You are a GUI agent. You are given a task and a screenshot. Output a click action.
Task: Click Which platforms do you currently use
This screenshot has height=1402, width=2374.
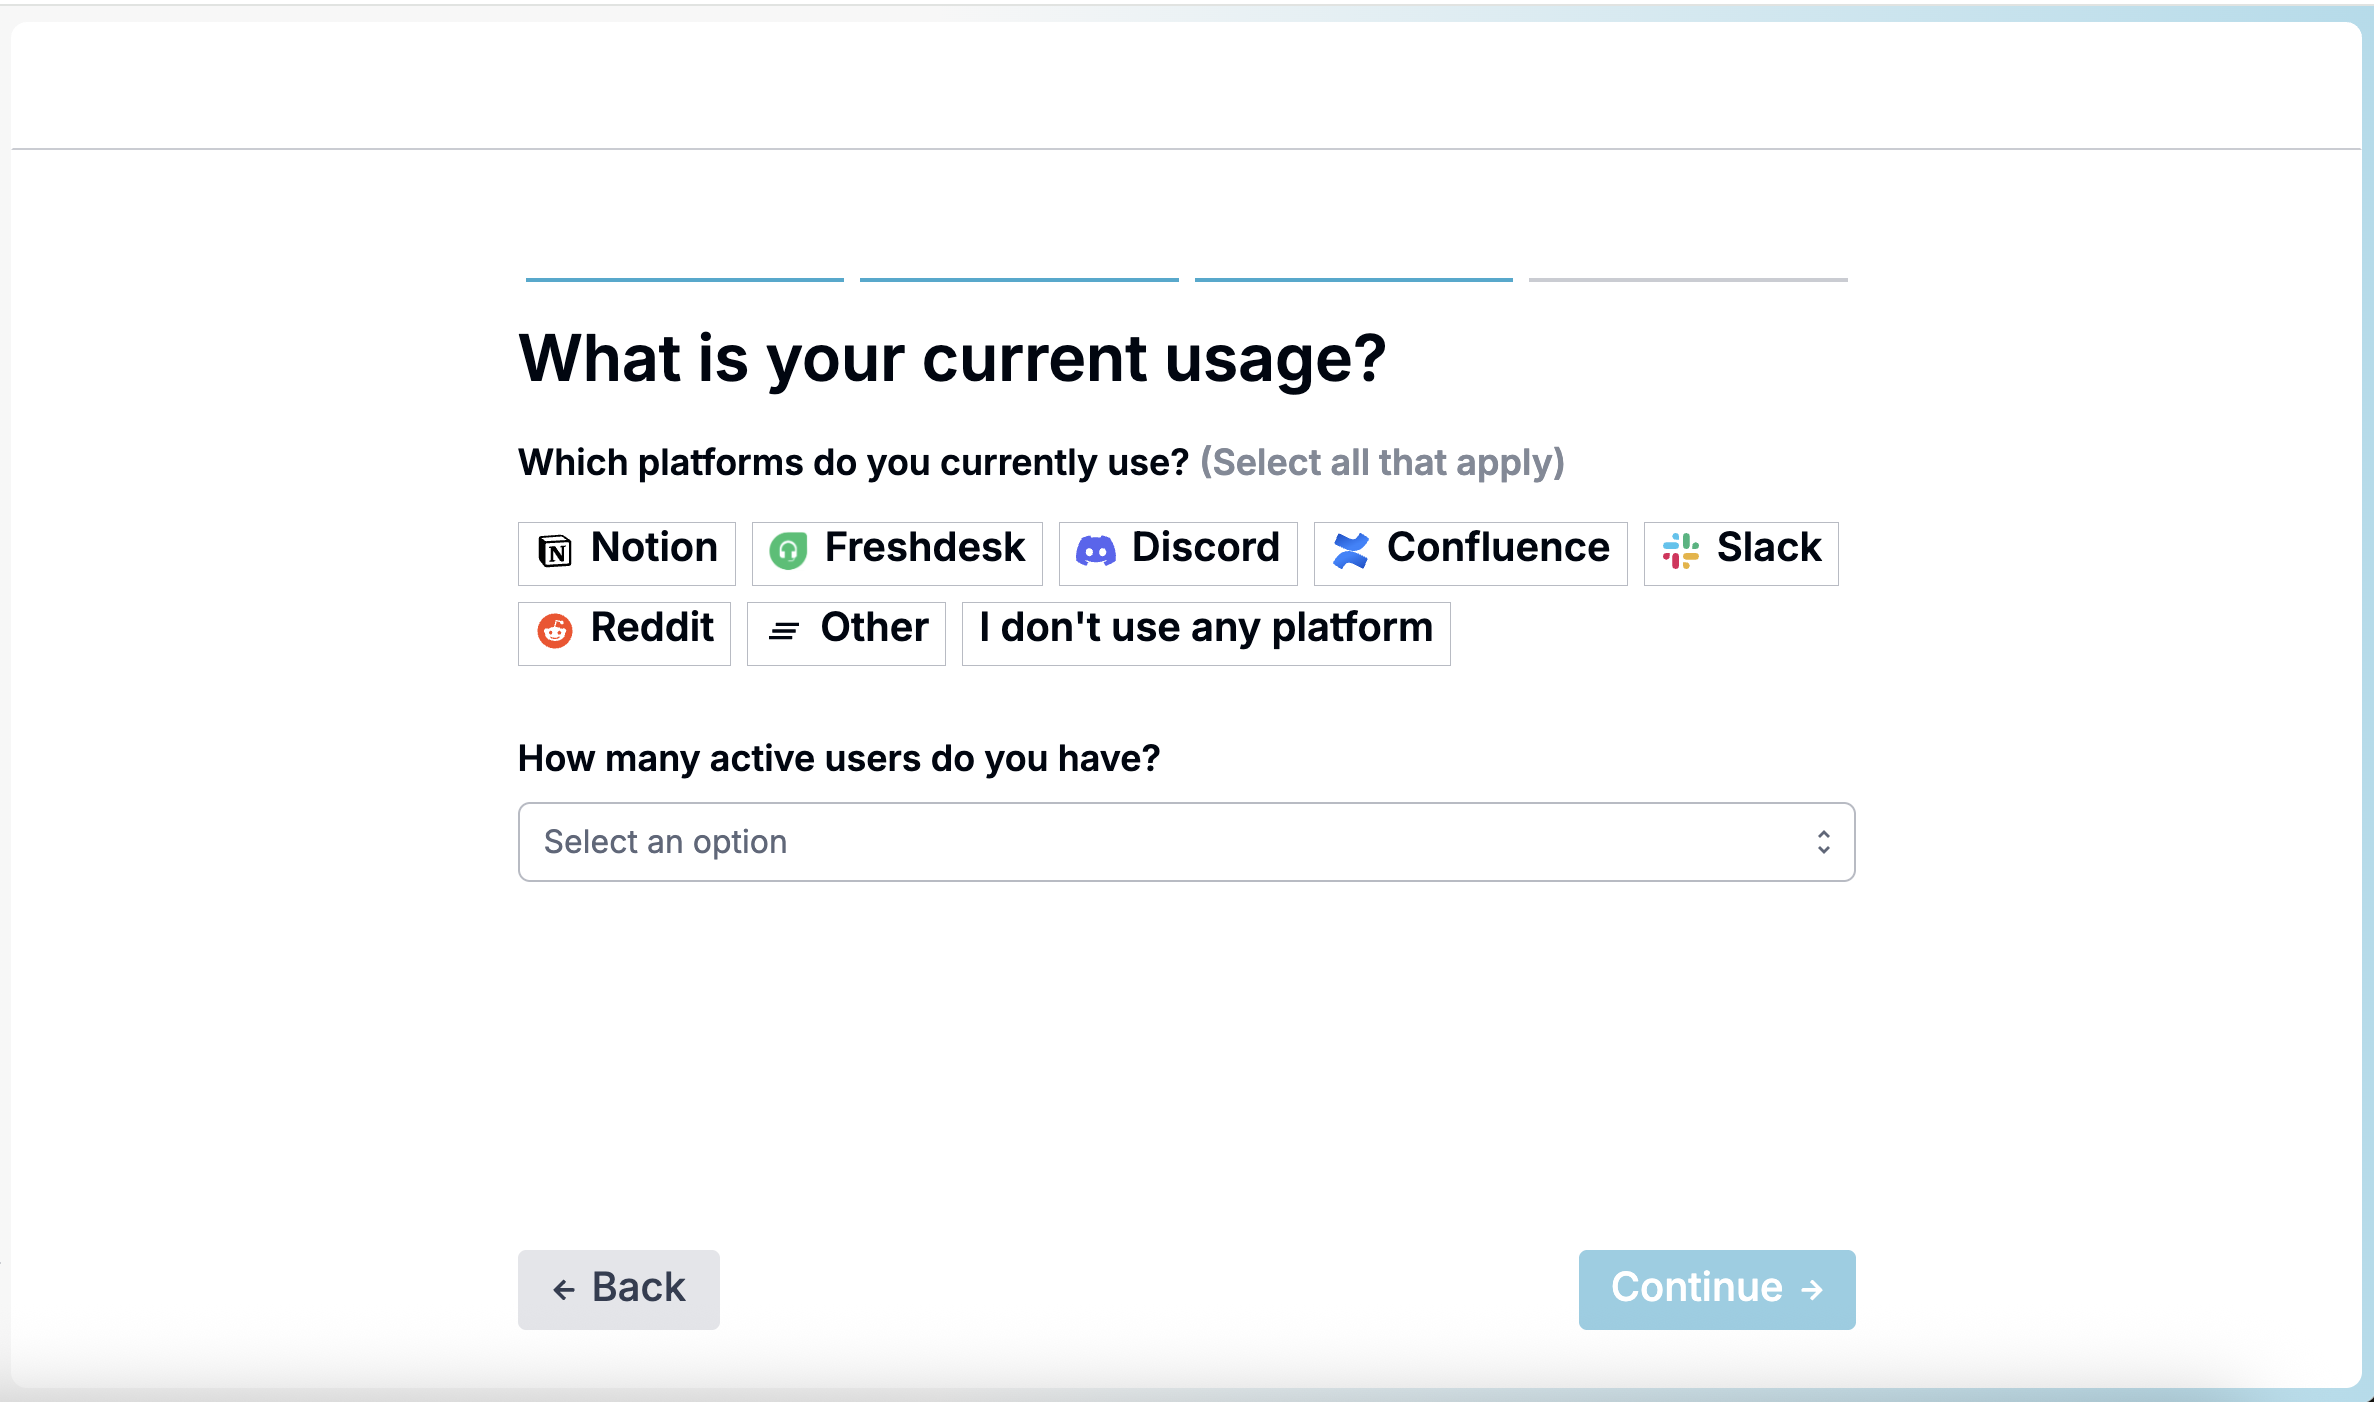(x=853, y=463)
